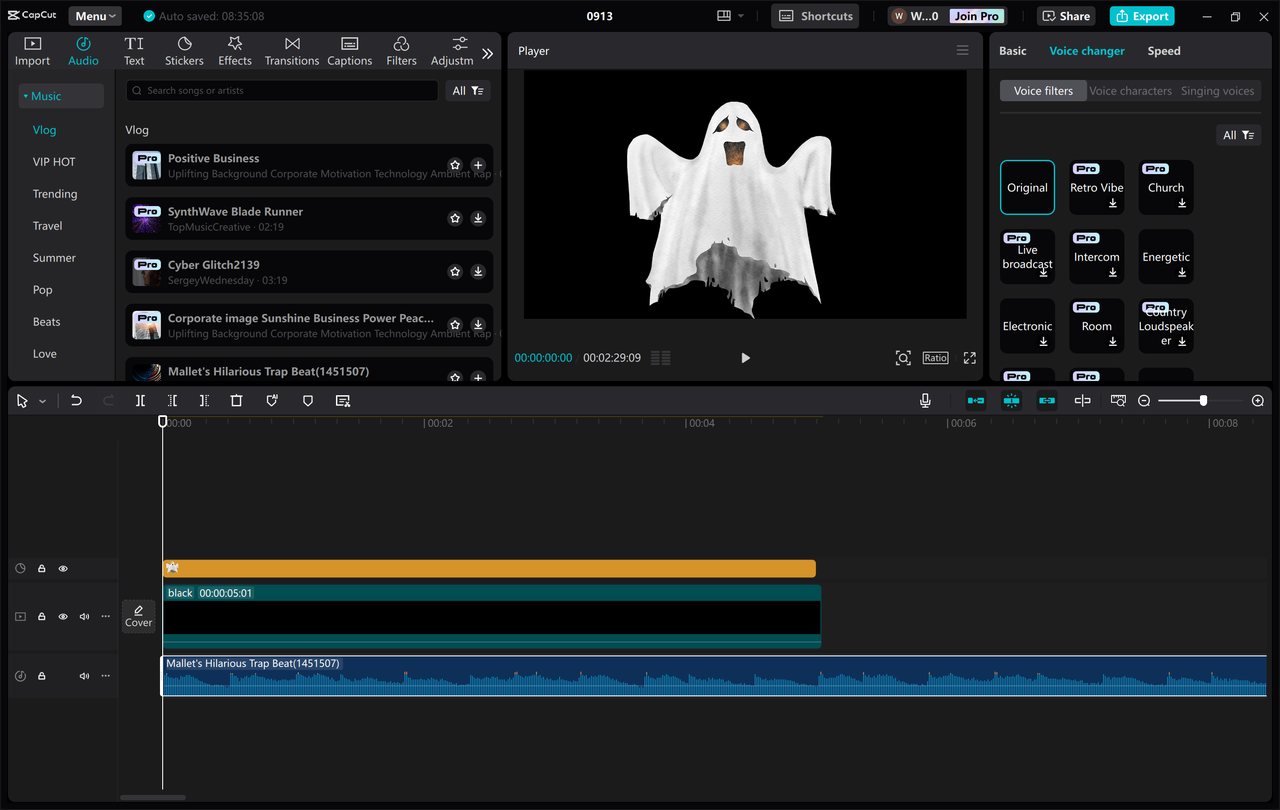1280x810 pixels.
Task: Toggle auto ripple in the timeline toolbar
Action: pyautogui.click(x=975, y=400)
